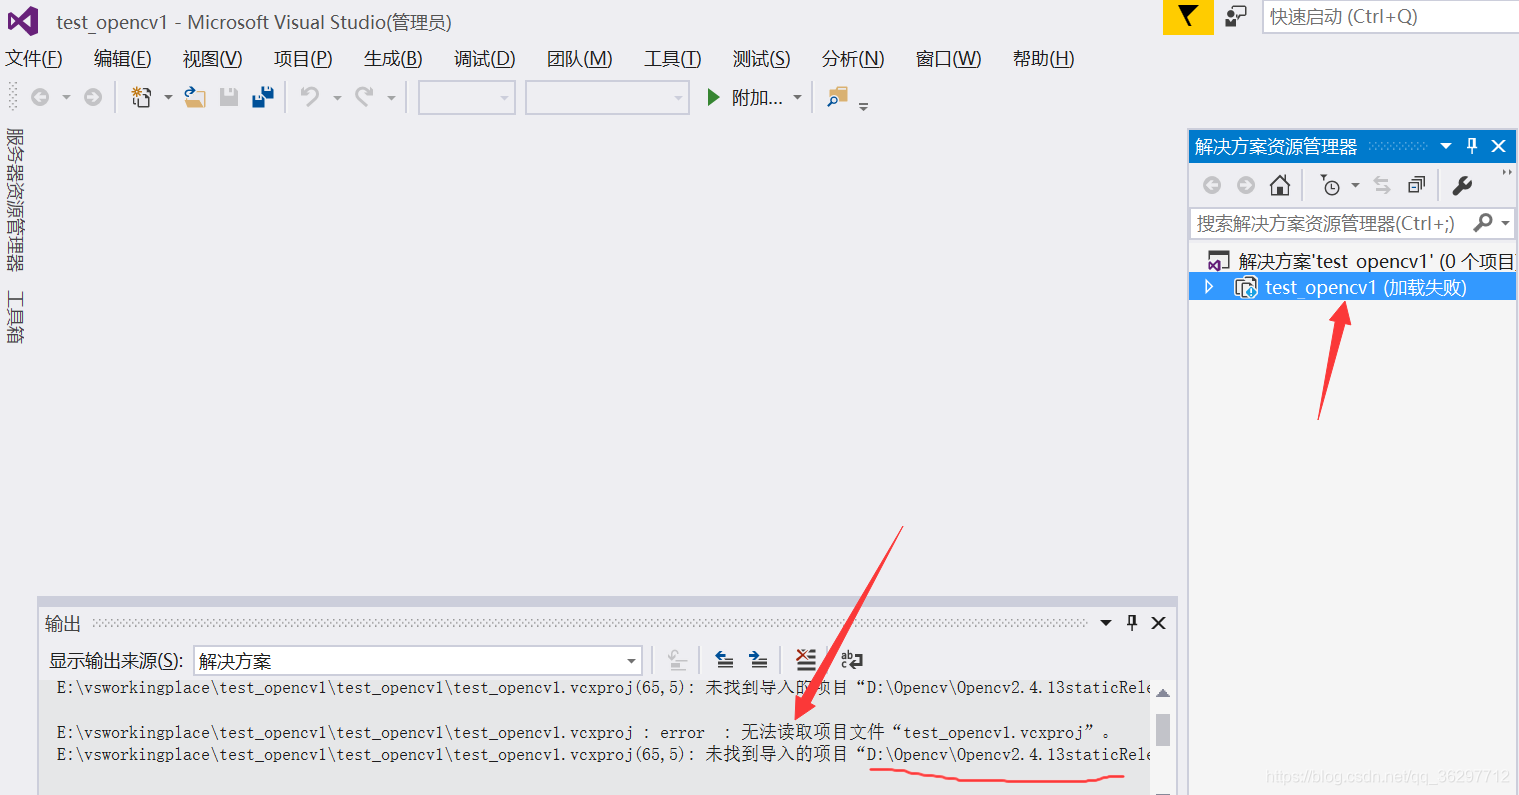The image size is (1519, 795).
Task: Click the main toolbar navigate backward icon
Action: (x=40, y=97)
